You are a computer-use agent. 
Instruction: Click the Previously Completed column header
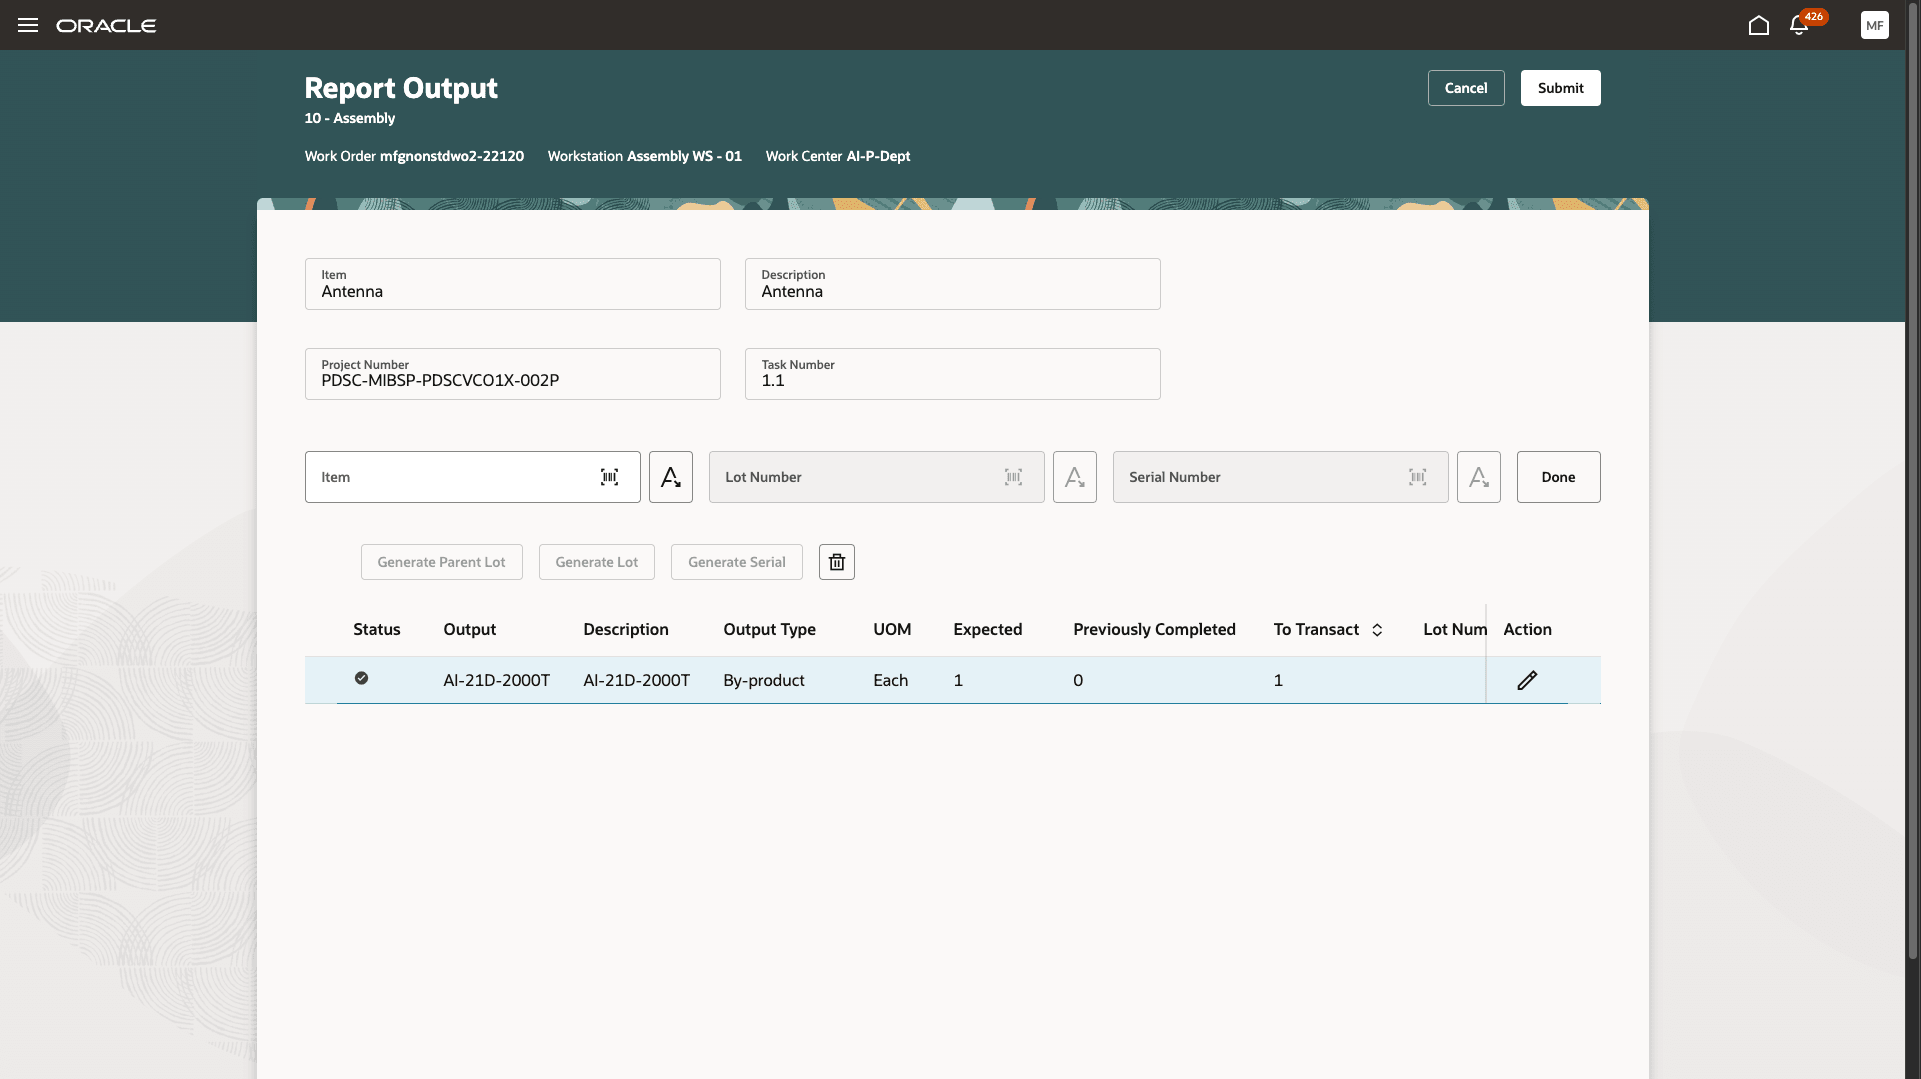(1155, 629)
